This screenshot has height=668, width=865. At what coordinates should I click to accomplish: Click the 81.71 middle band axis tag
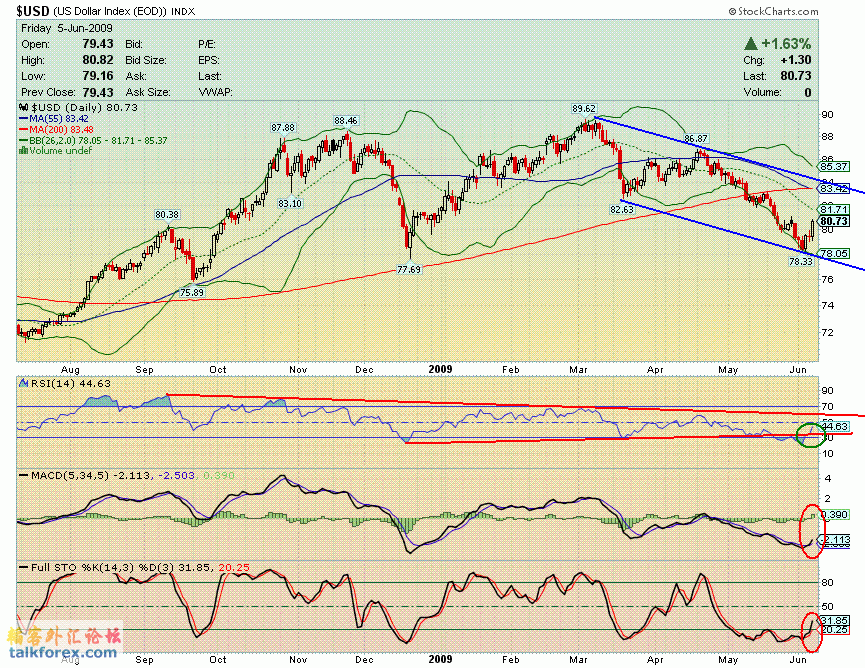pyautogui.click(x=834, y=209)
